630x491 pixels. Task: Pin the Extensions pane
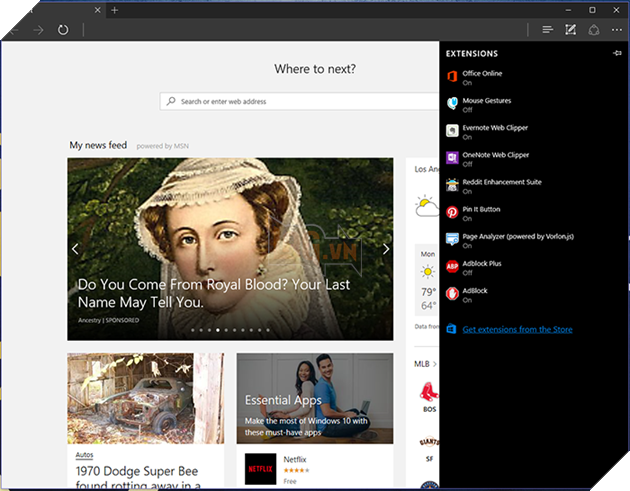617,53
